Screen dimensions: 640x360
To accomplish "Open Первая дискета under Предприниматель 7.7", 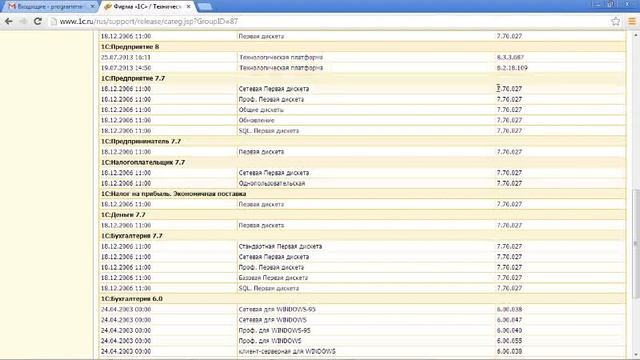I will [261, 152].
